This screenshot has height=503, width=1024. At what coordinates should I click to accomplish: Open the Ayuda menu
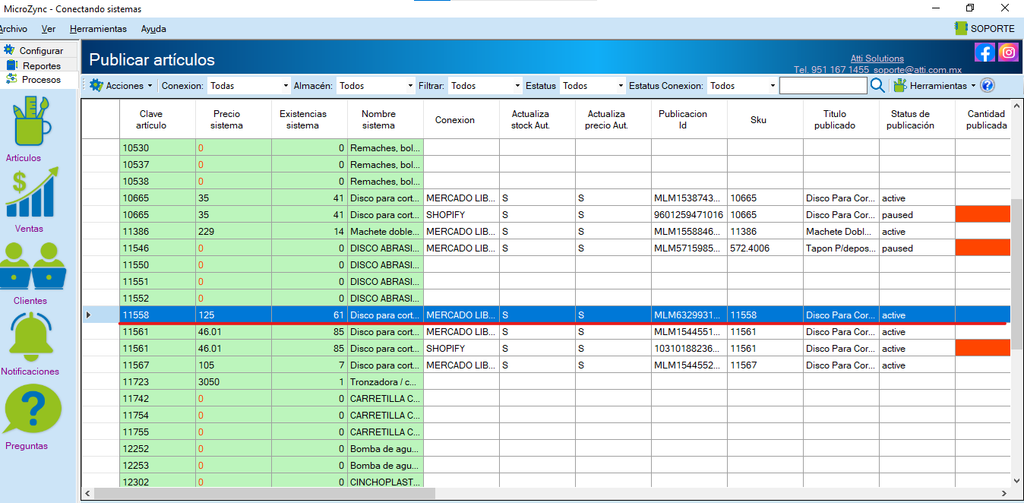153,29
